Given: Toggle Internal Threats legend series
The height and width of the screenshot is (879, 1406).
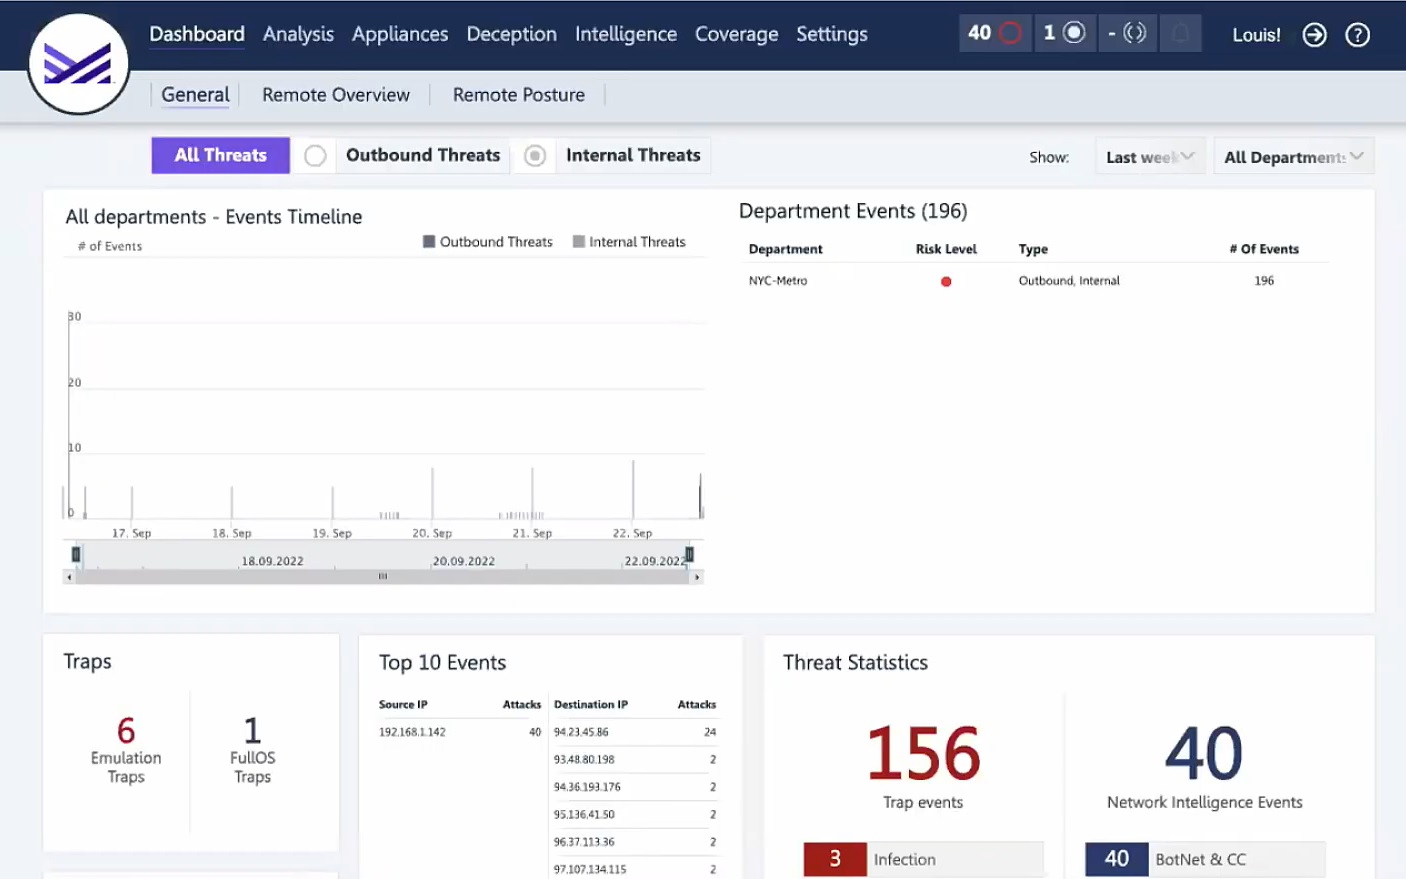Looking at the screenshot, I should (x=628, y=242).
